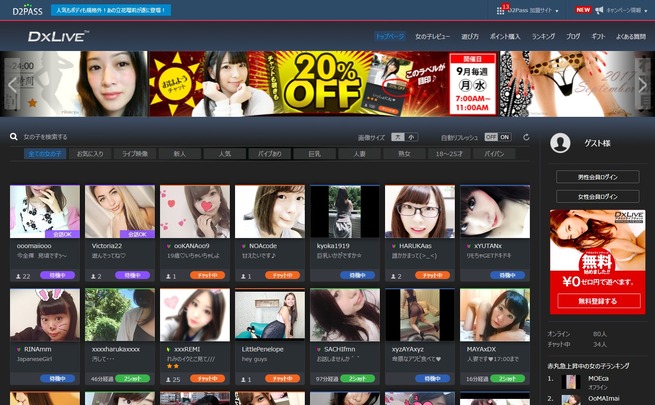Click xyzAYAxyz name text
The width and height of the screenshot is (655, 405).
pos(408,349)
